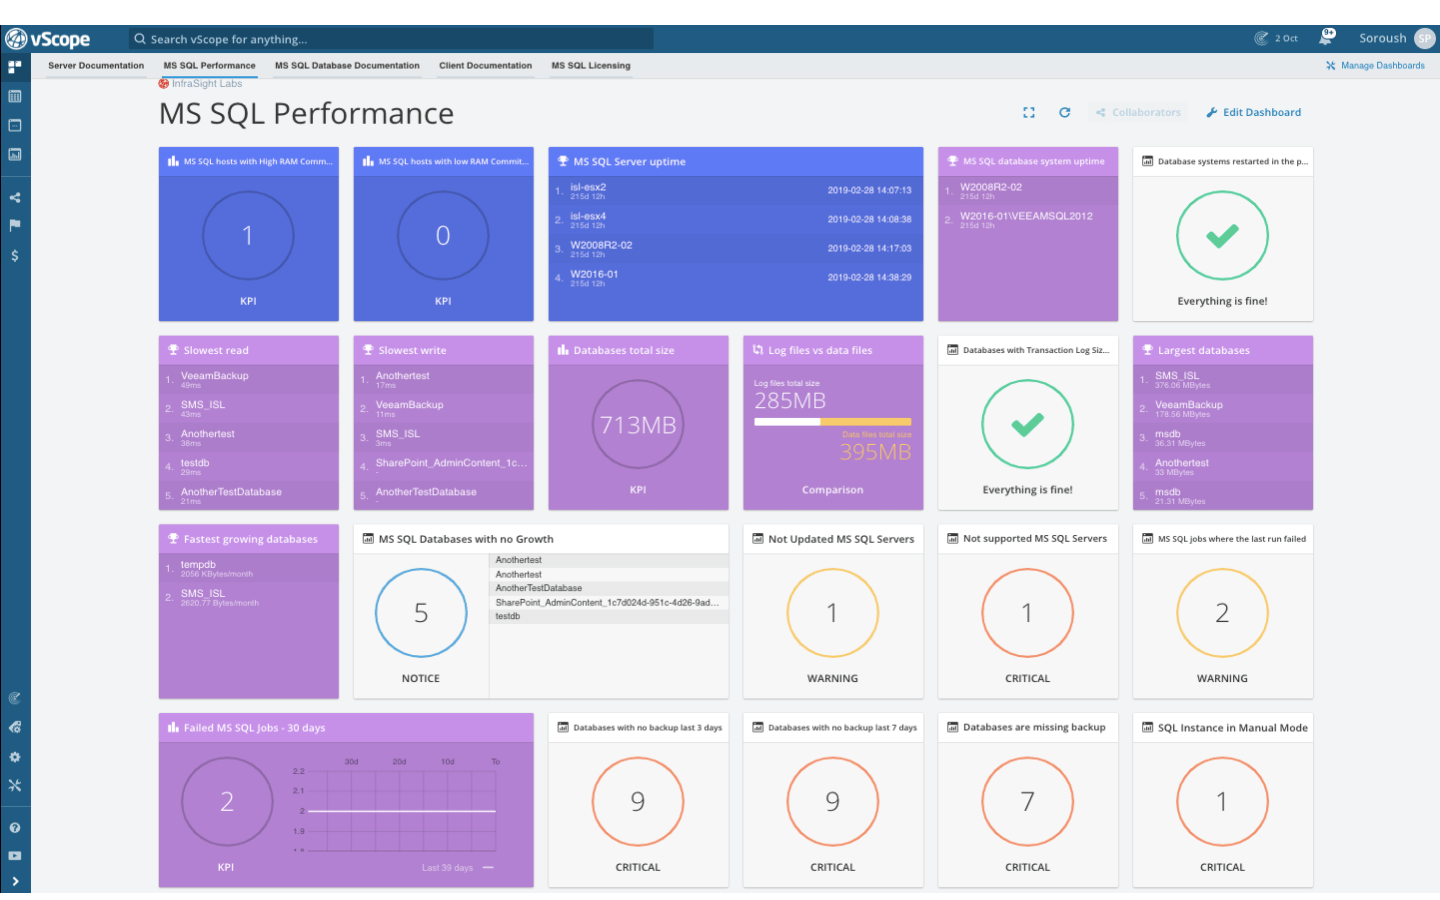
Task: Open the flag icon in sidebar
Action: pyautogui.click(x=14, y=225)
